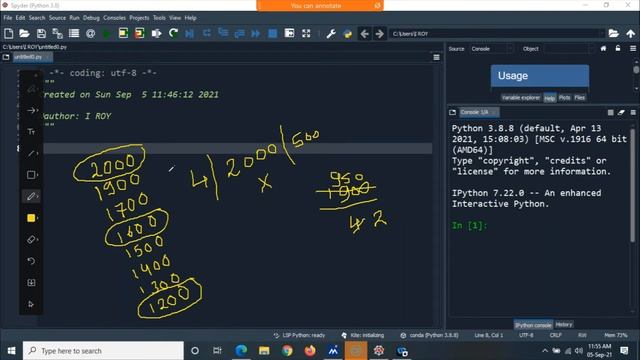Switch to History tab
The image size is (640, 360).
[x=564, y=324]
